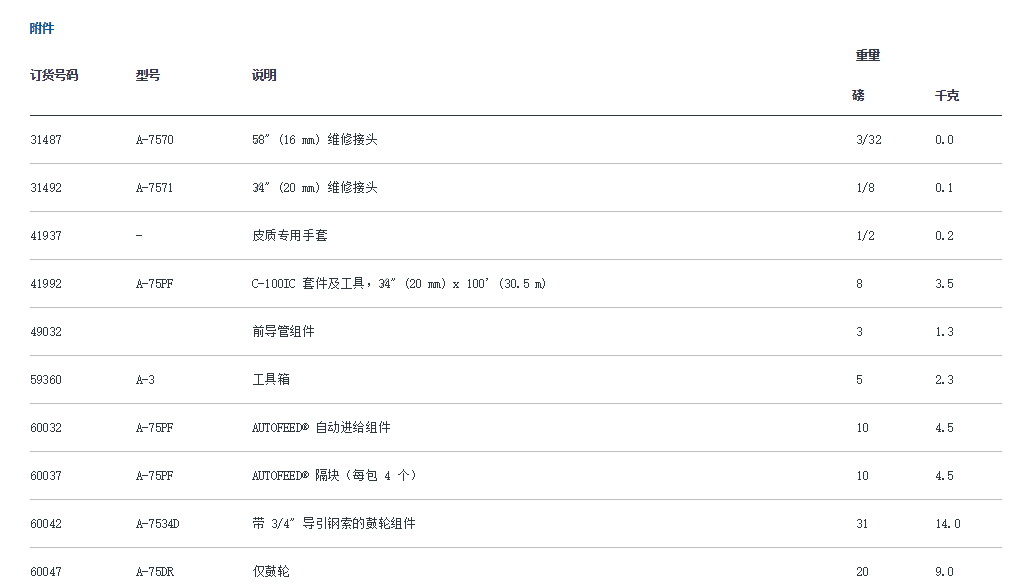1036x588 pixels.
Task: Select order number 41992
Action: pos(46,284)
